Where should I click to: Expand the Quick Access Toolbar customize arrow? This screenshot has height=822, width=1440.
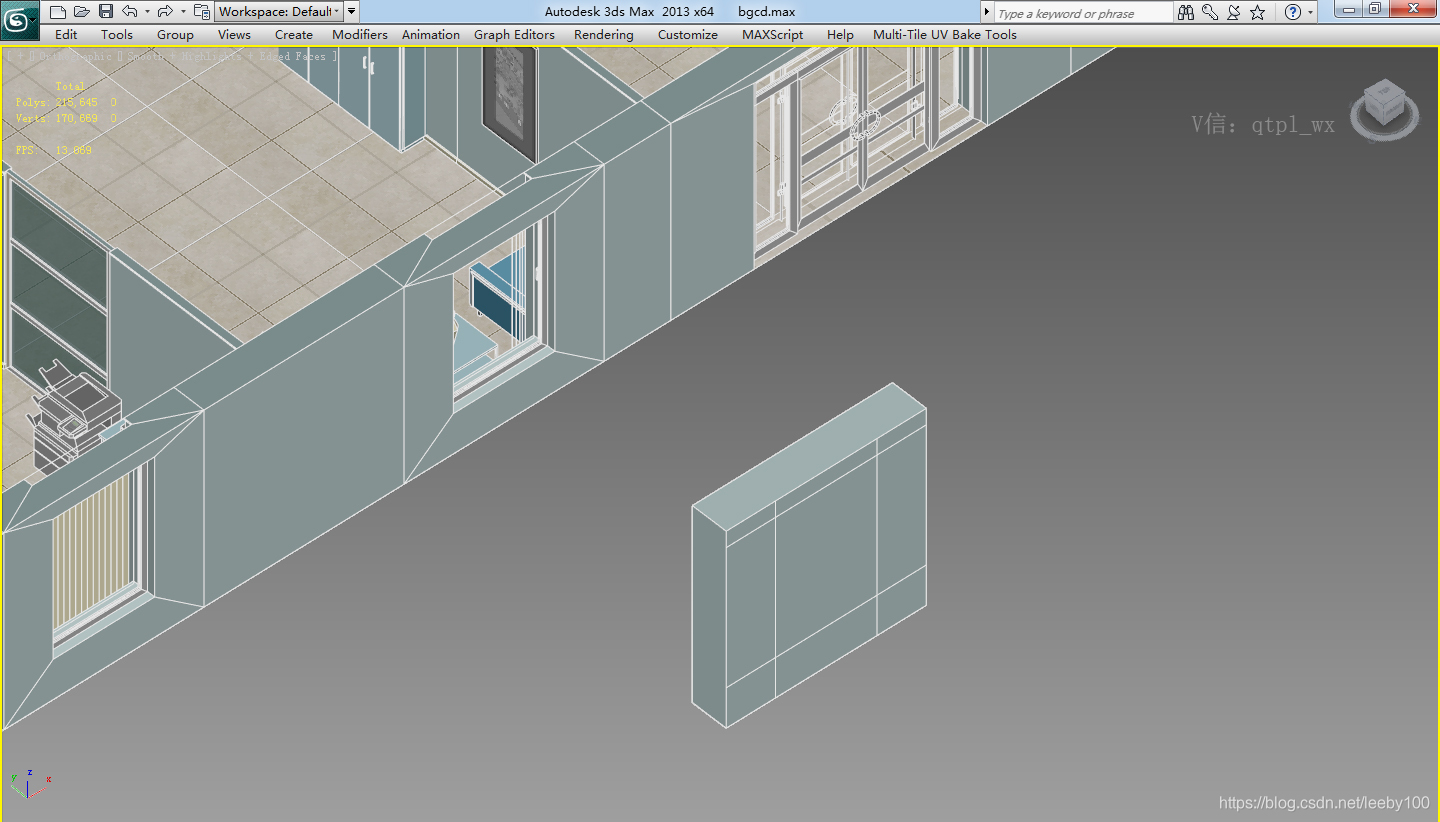352,12
